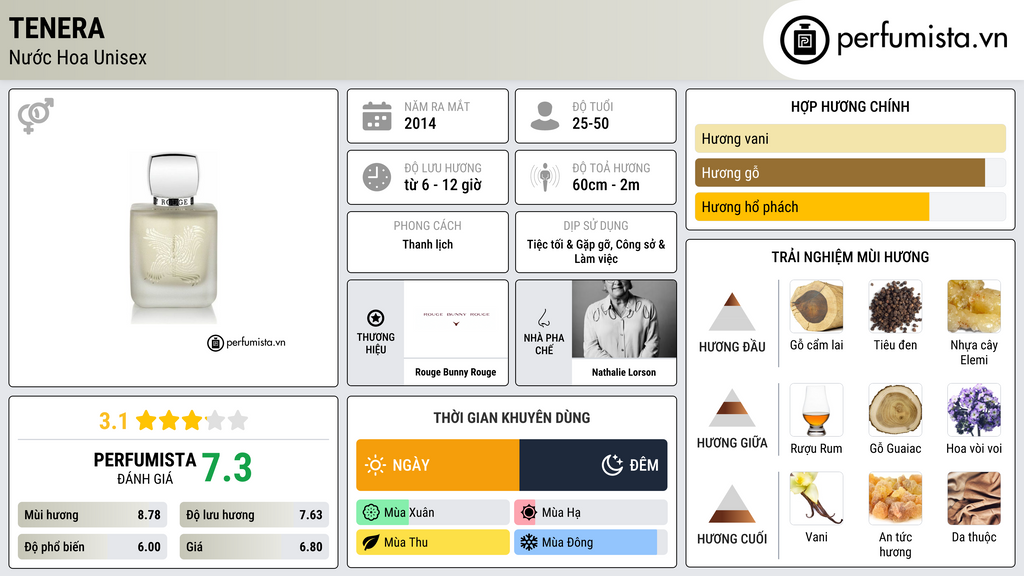Open the Gỗ Guaiac note image
The width and height of the screenshot is (1024, 576).
click(x=895, y=410)
